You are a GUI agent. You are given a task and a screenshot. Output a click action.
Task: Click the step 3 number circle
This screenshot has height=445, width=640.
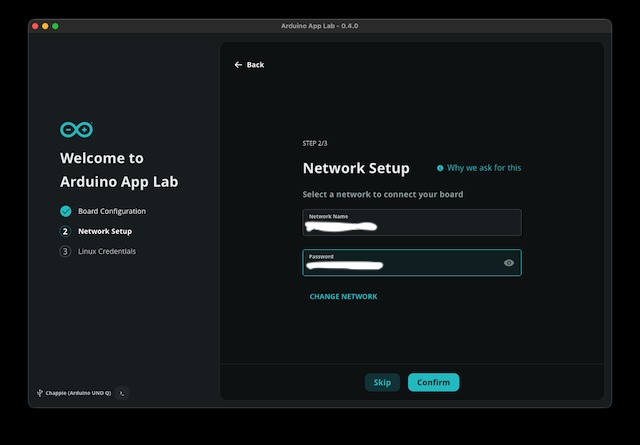pos(65,251)
